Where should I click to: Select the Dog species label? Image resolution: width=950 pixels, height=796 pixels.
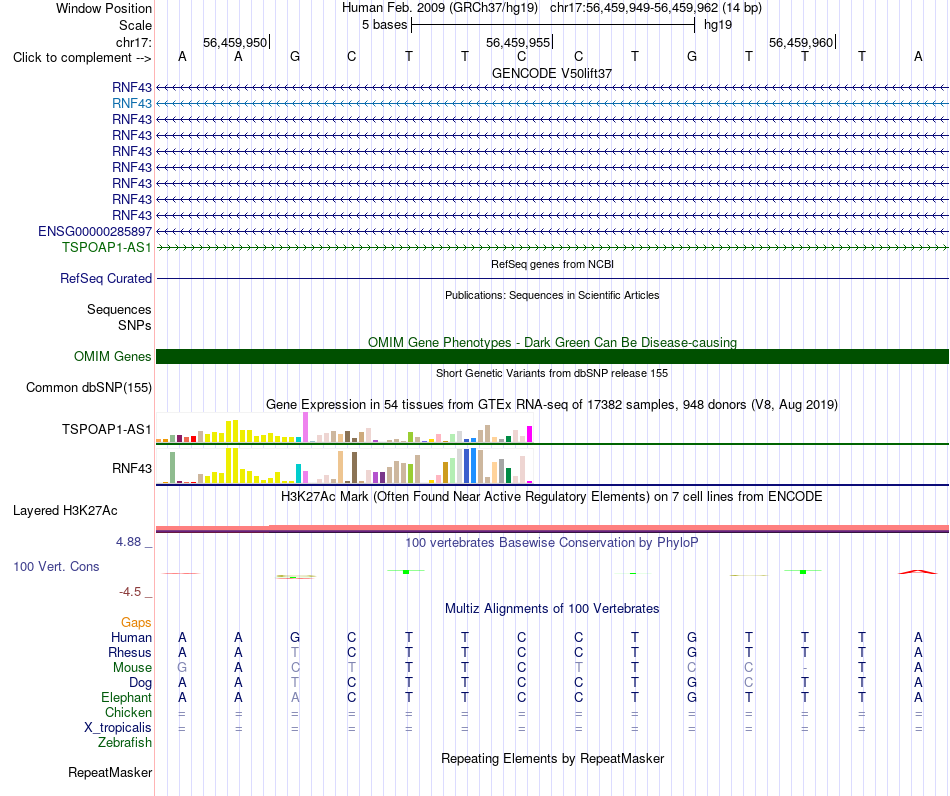click(140, 683)
